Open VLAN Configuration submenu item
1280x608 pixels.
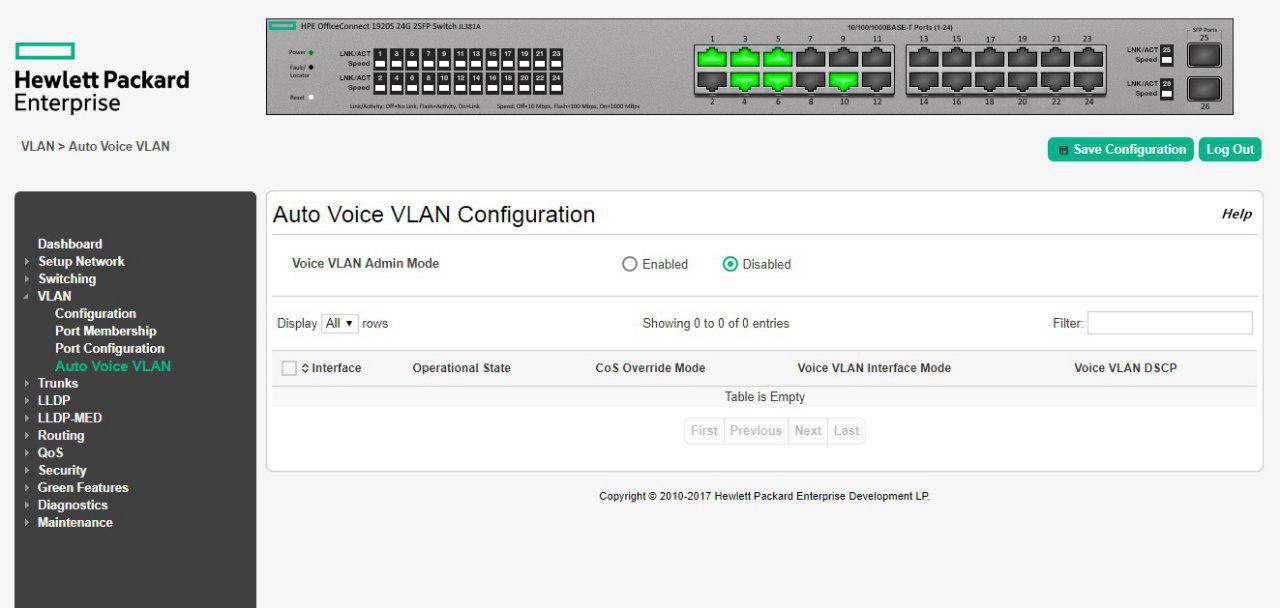(x=95, y=313)
